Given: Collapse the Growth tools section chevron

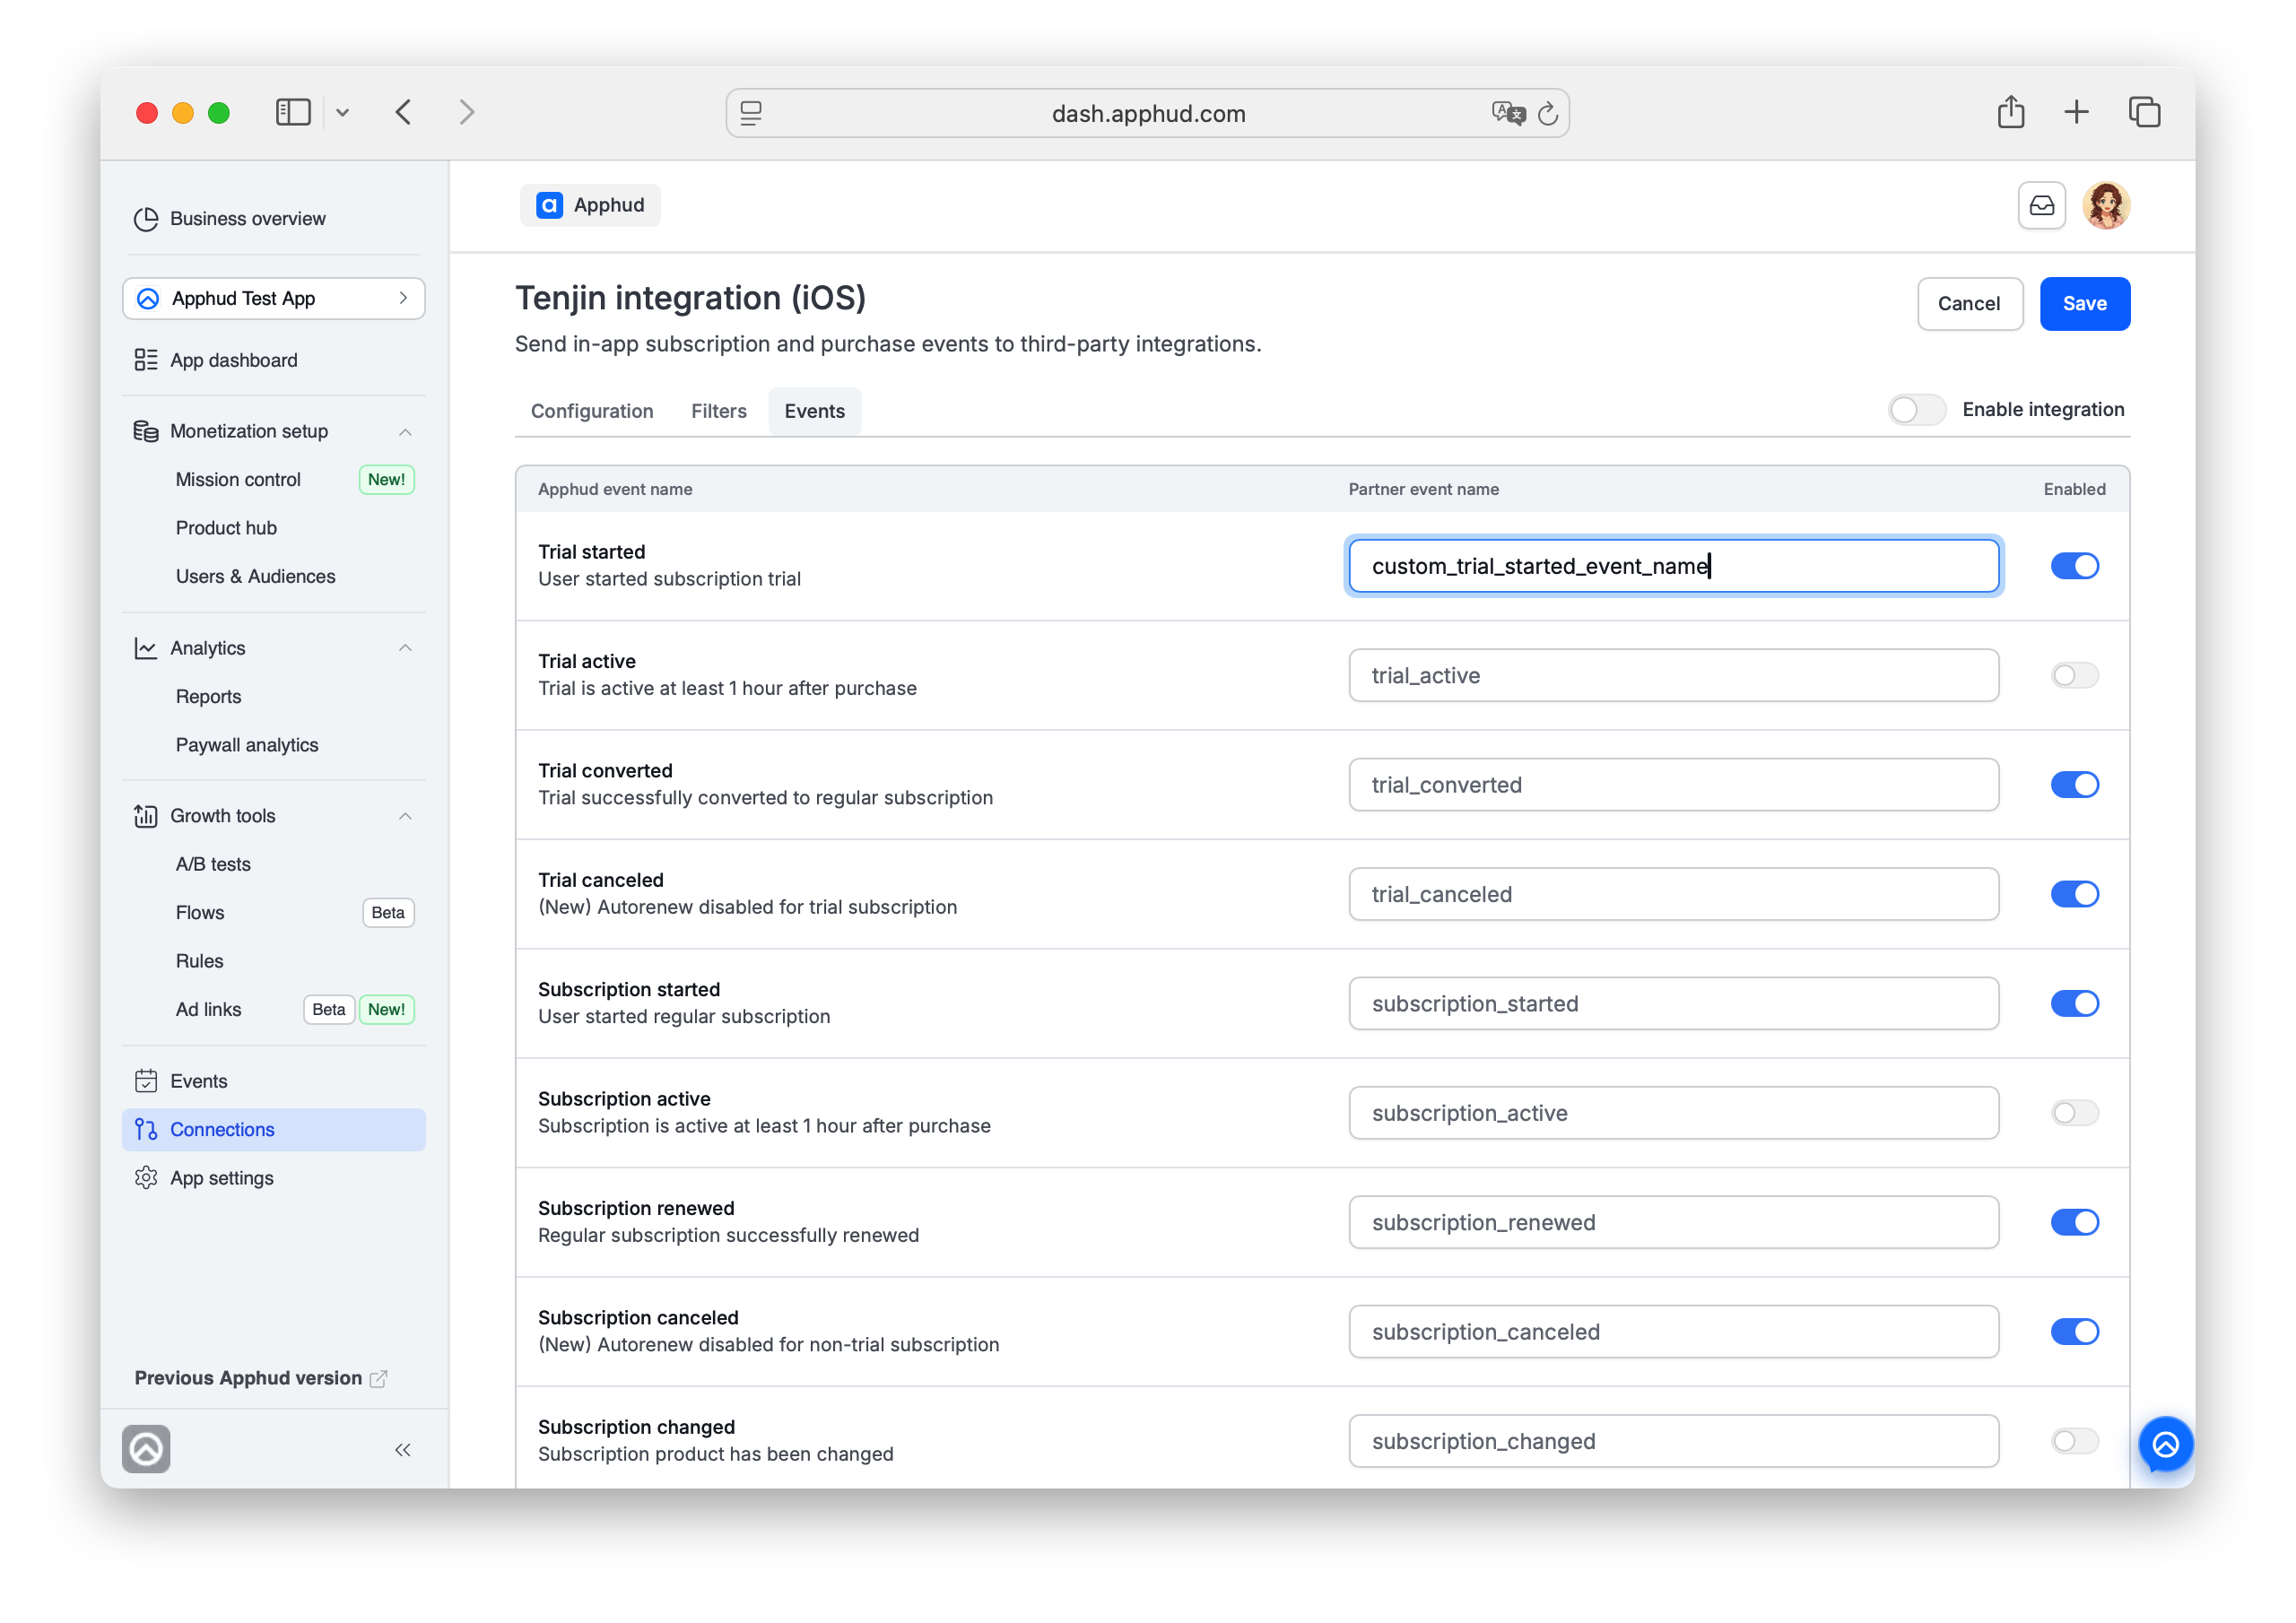Looking at the screenshot, I should pos(405,816).
